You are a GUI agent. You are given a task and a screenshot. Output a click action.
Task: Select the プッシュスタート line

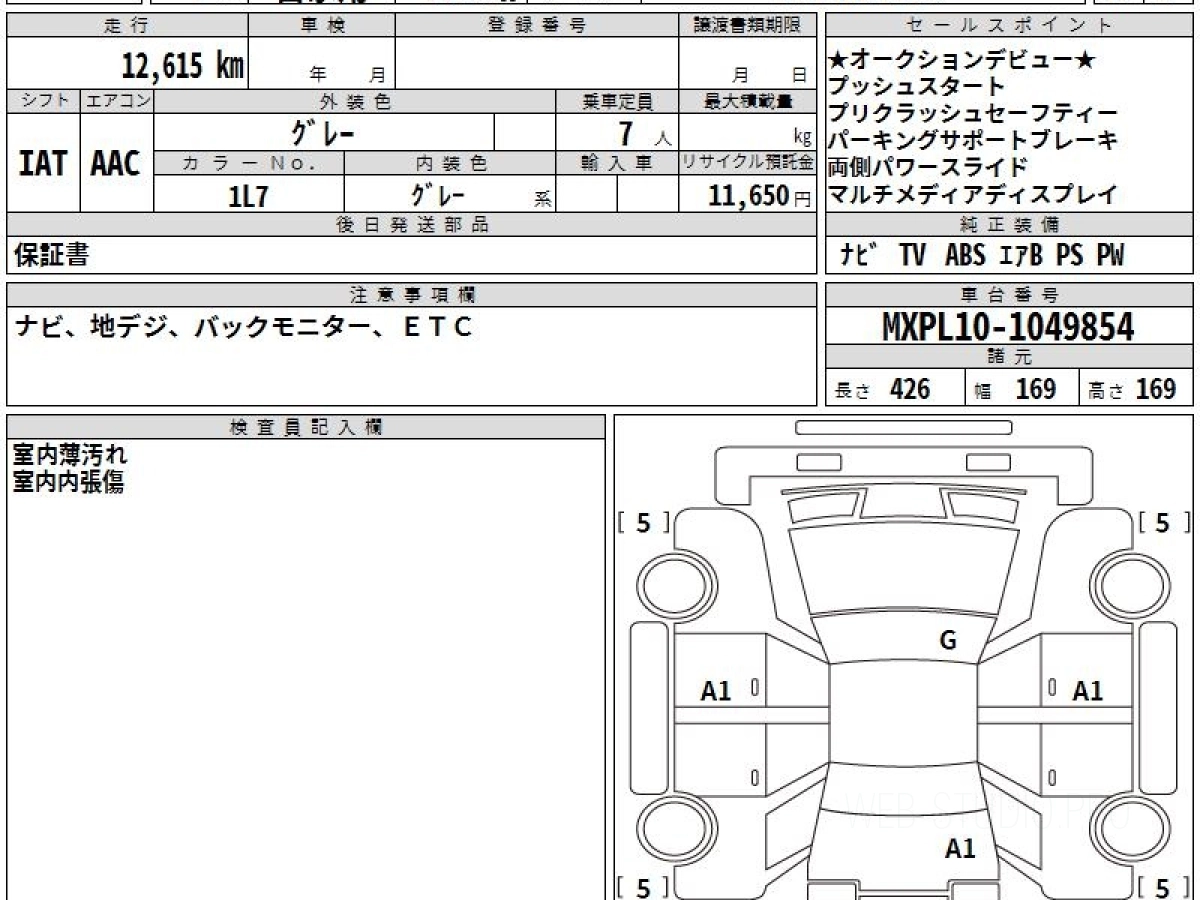[916, 87]
